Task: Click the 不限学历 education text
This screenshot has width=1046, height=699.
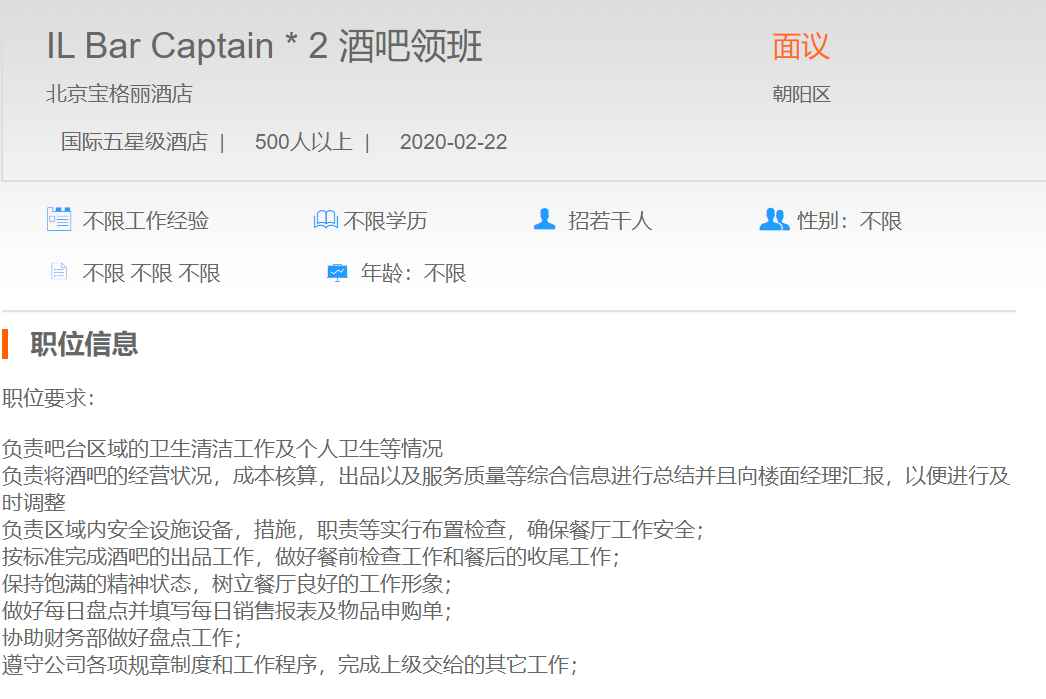Action: tap(385, 221)
